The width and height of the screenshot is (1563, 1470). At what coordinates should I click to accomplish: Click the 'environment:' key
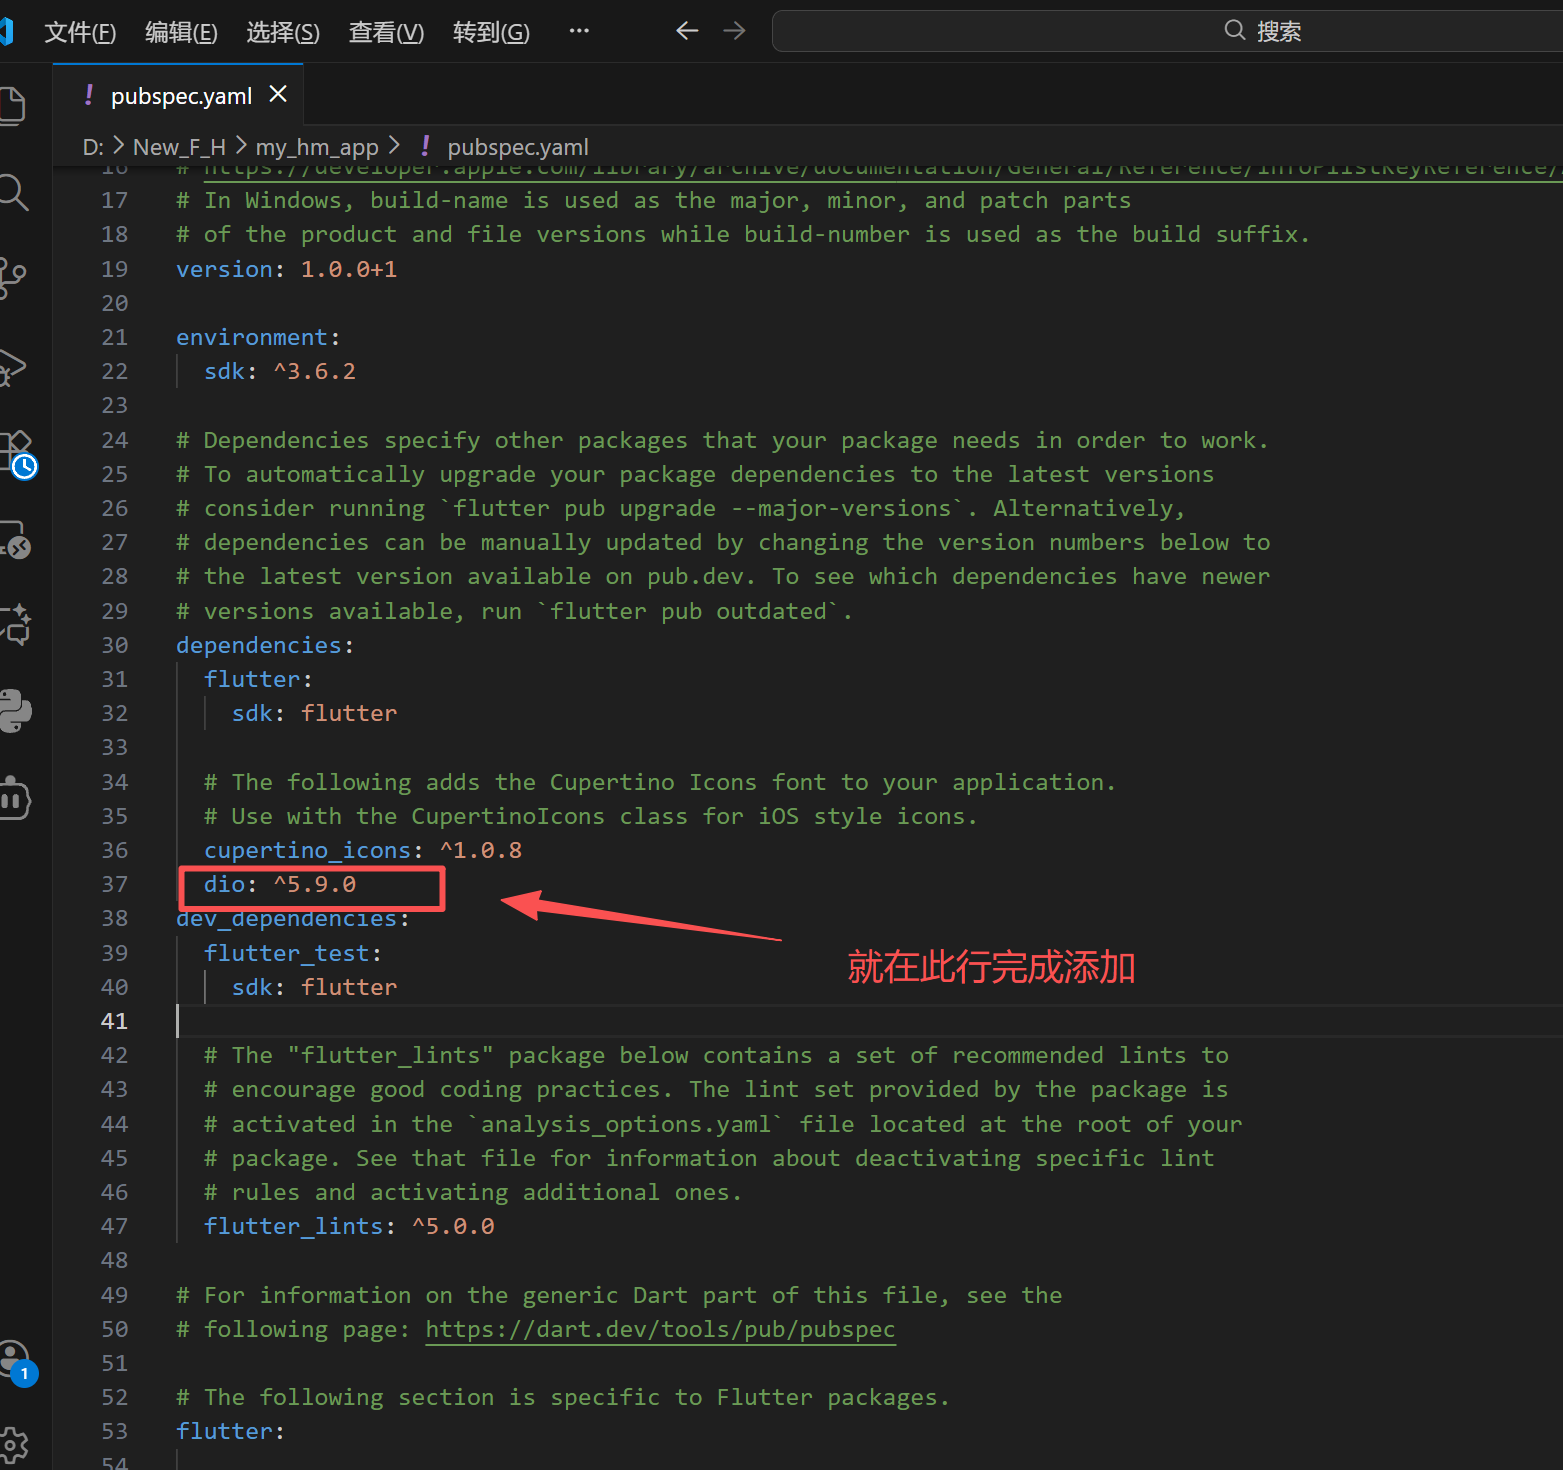click(x=258, y=337)
